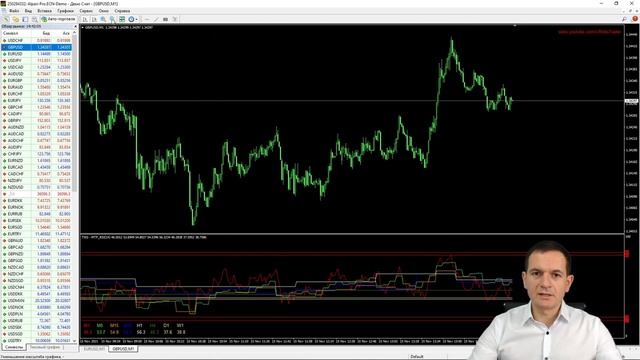
Task: Click the Default profile status bar entry
Action: pos(417,357)
